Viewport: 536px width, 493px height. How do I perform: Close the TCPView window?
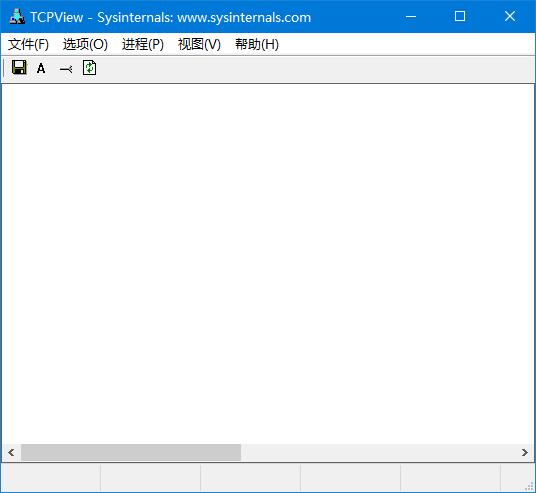510,16
